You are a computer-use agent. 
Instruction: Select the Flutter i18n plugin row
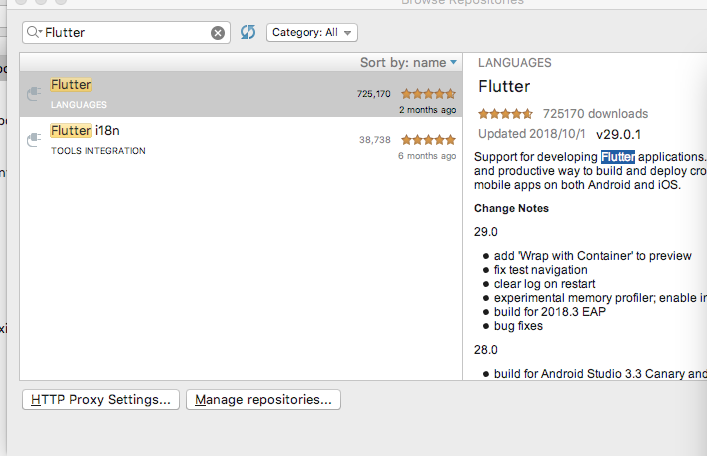[241, 140]
